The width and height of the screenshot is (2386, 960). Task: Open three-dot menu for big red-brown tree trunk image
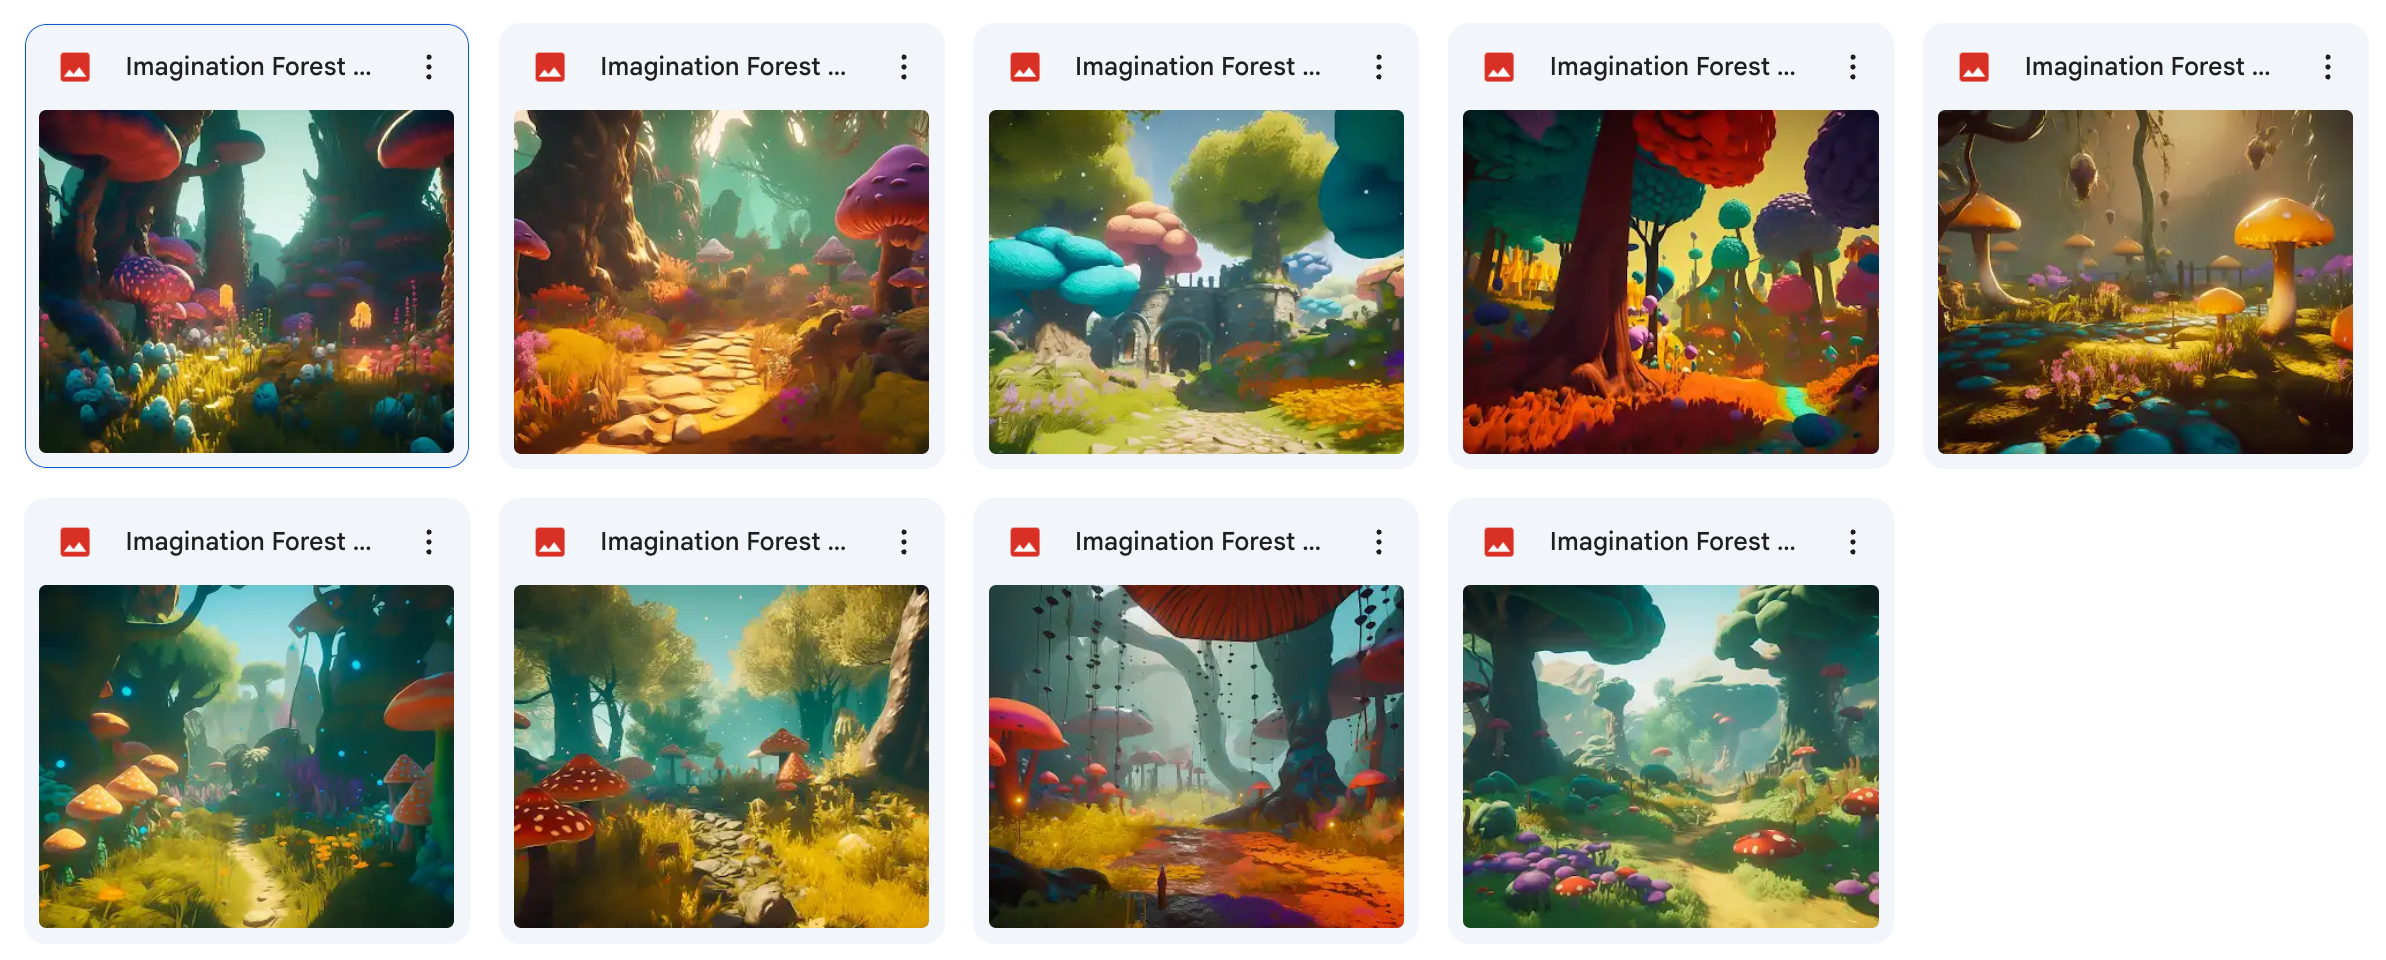point(1853,67)
